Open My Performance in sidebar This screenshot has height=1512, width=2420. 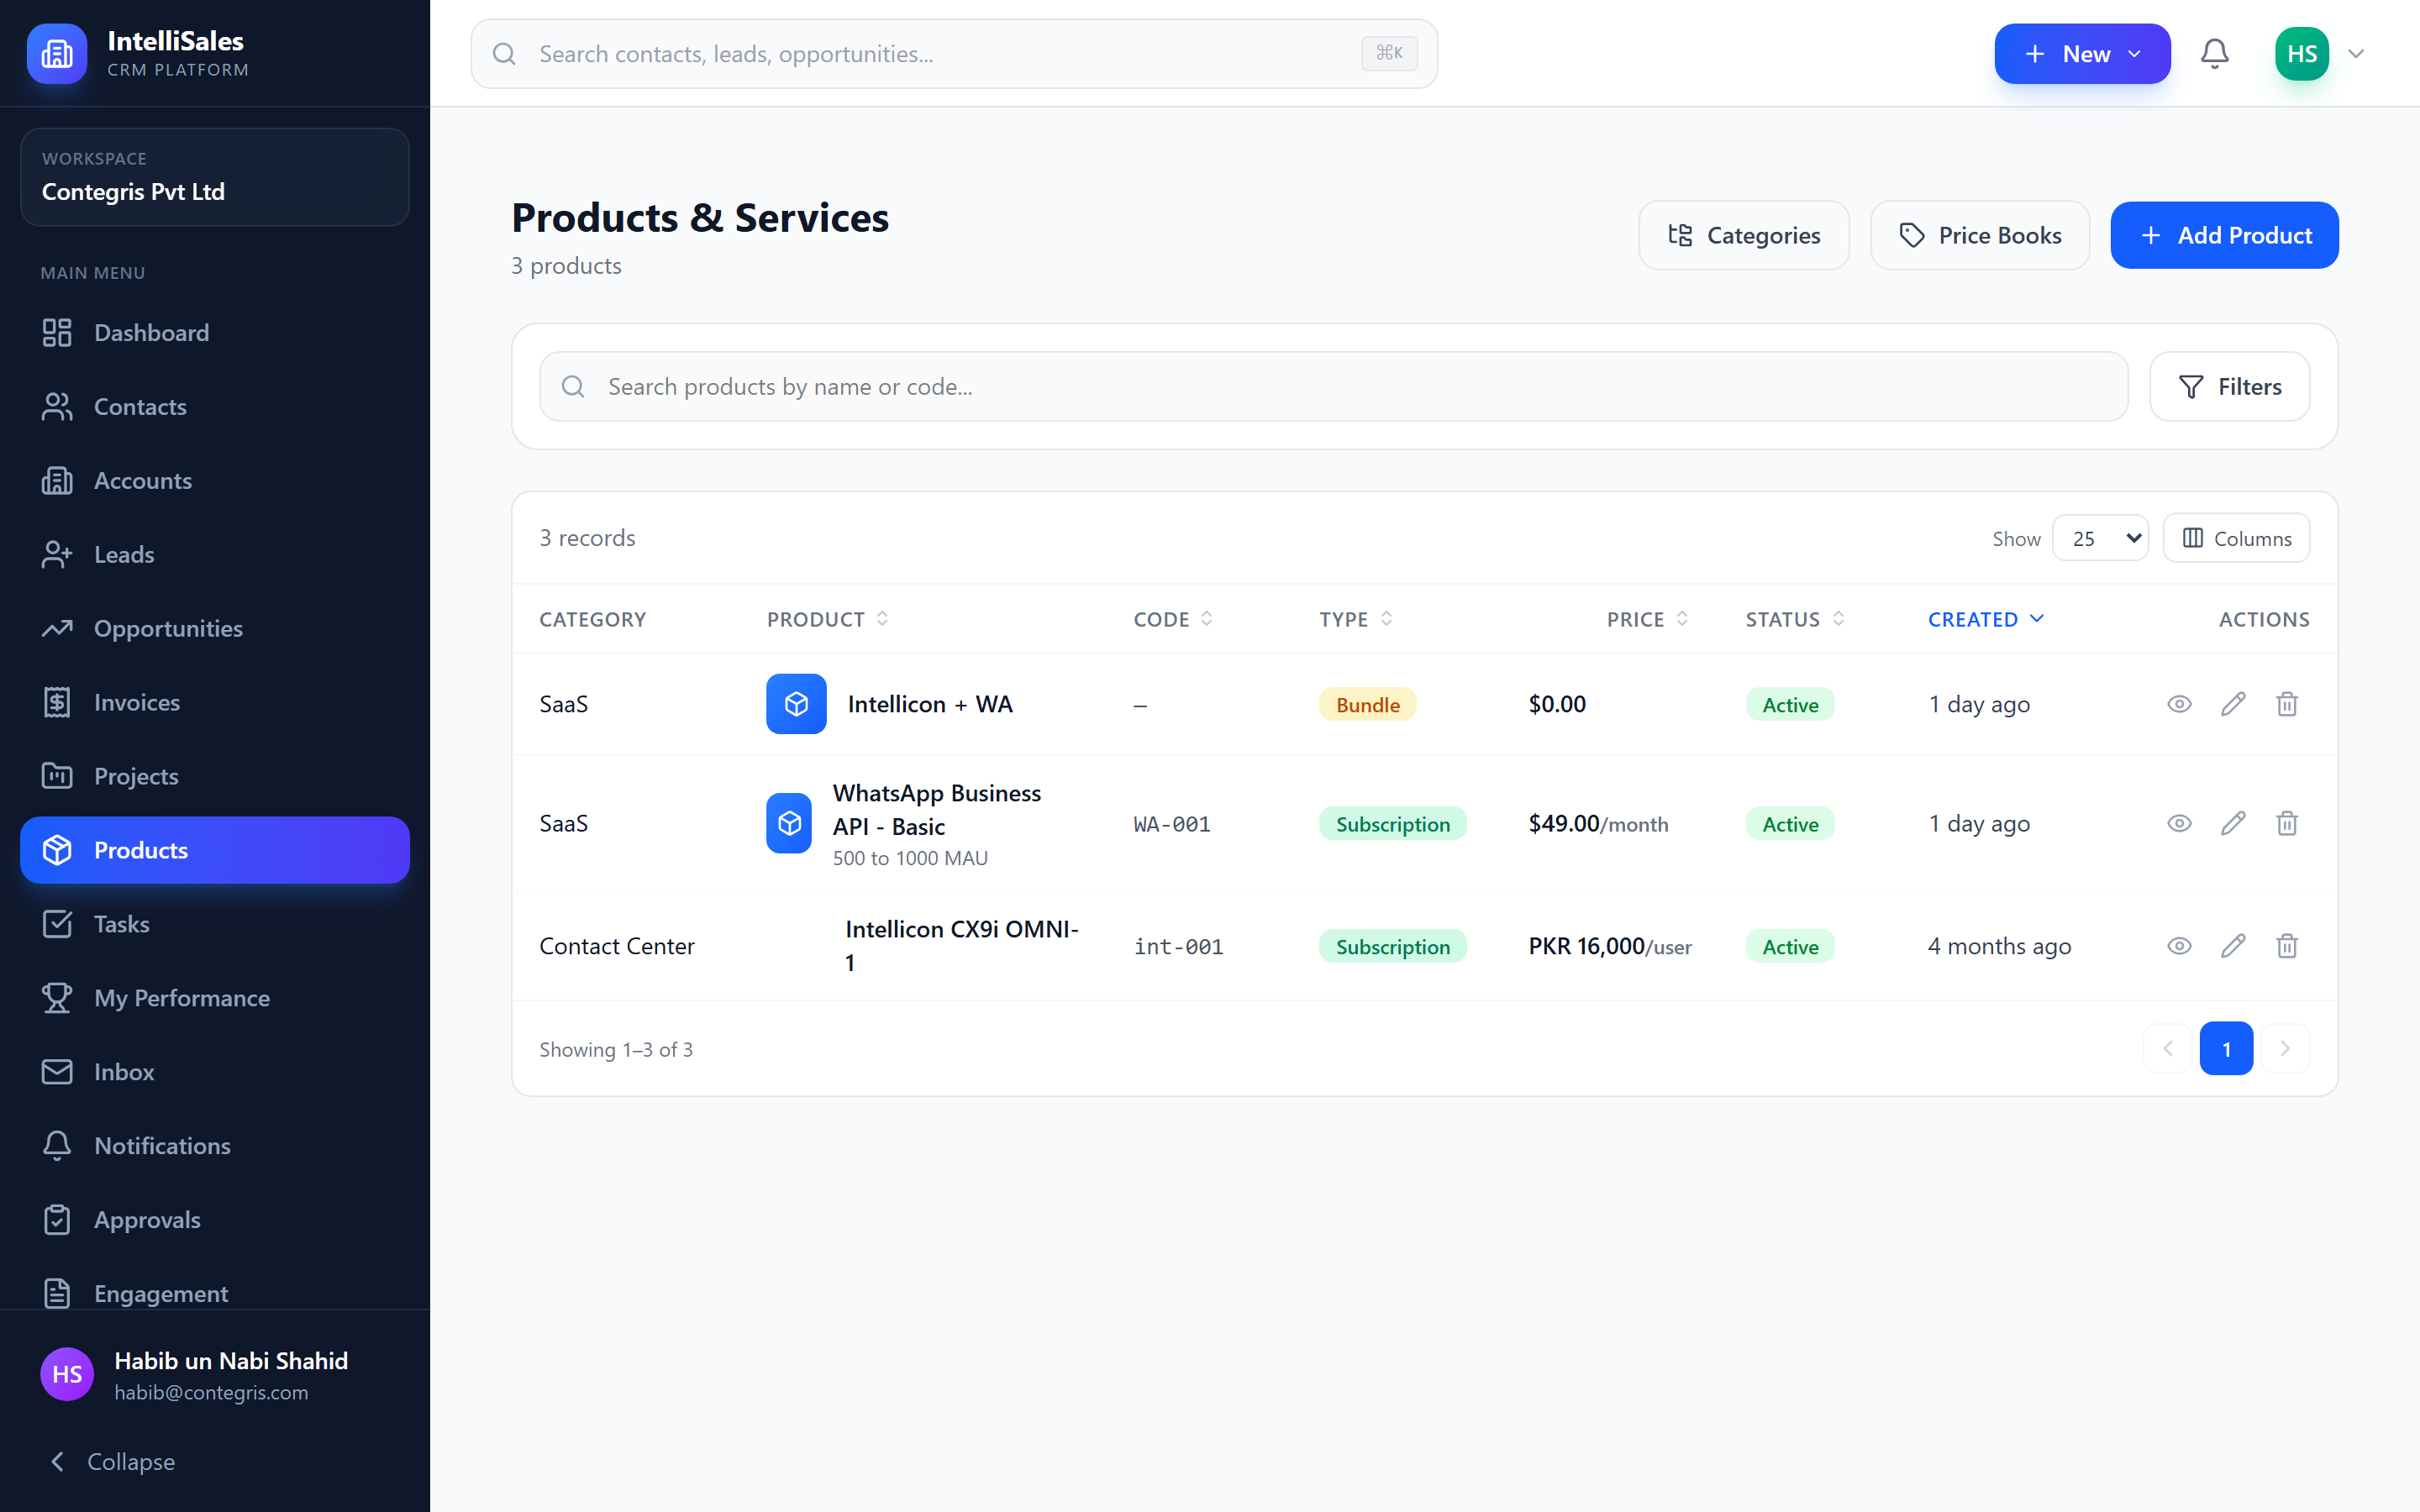[x=215, y=998]
